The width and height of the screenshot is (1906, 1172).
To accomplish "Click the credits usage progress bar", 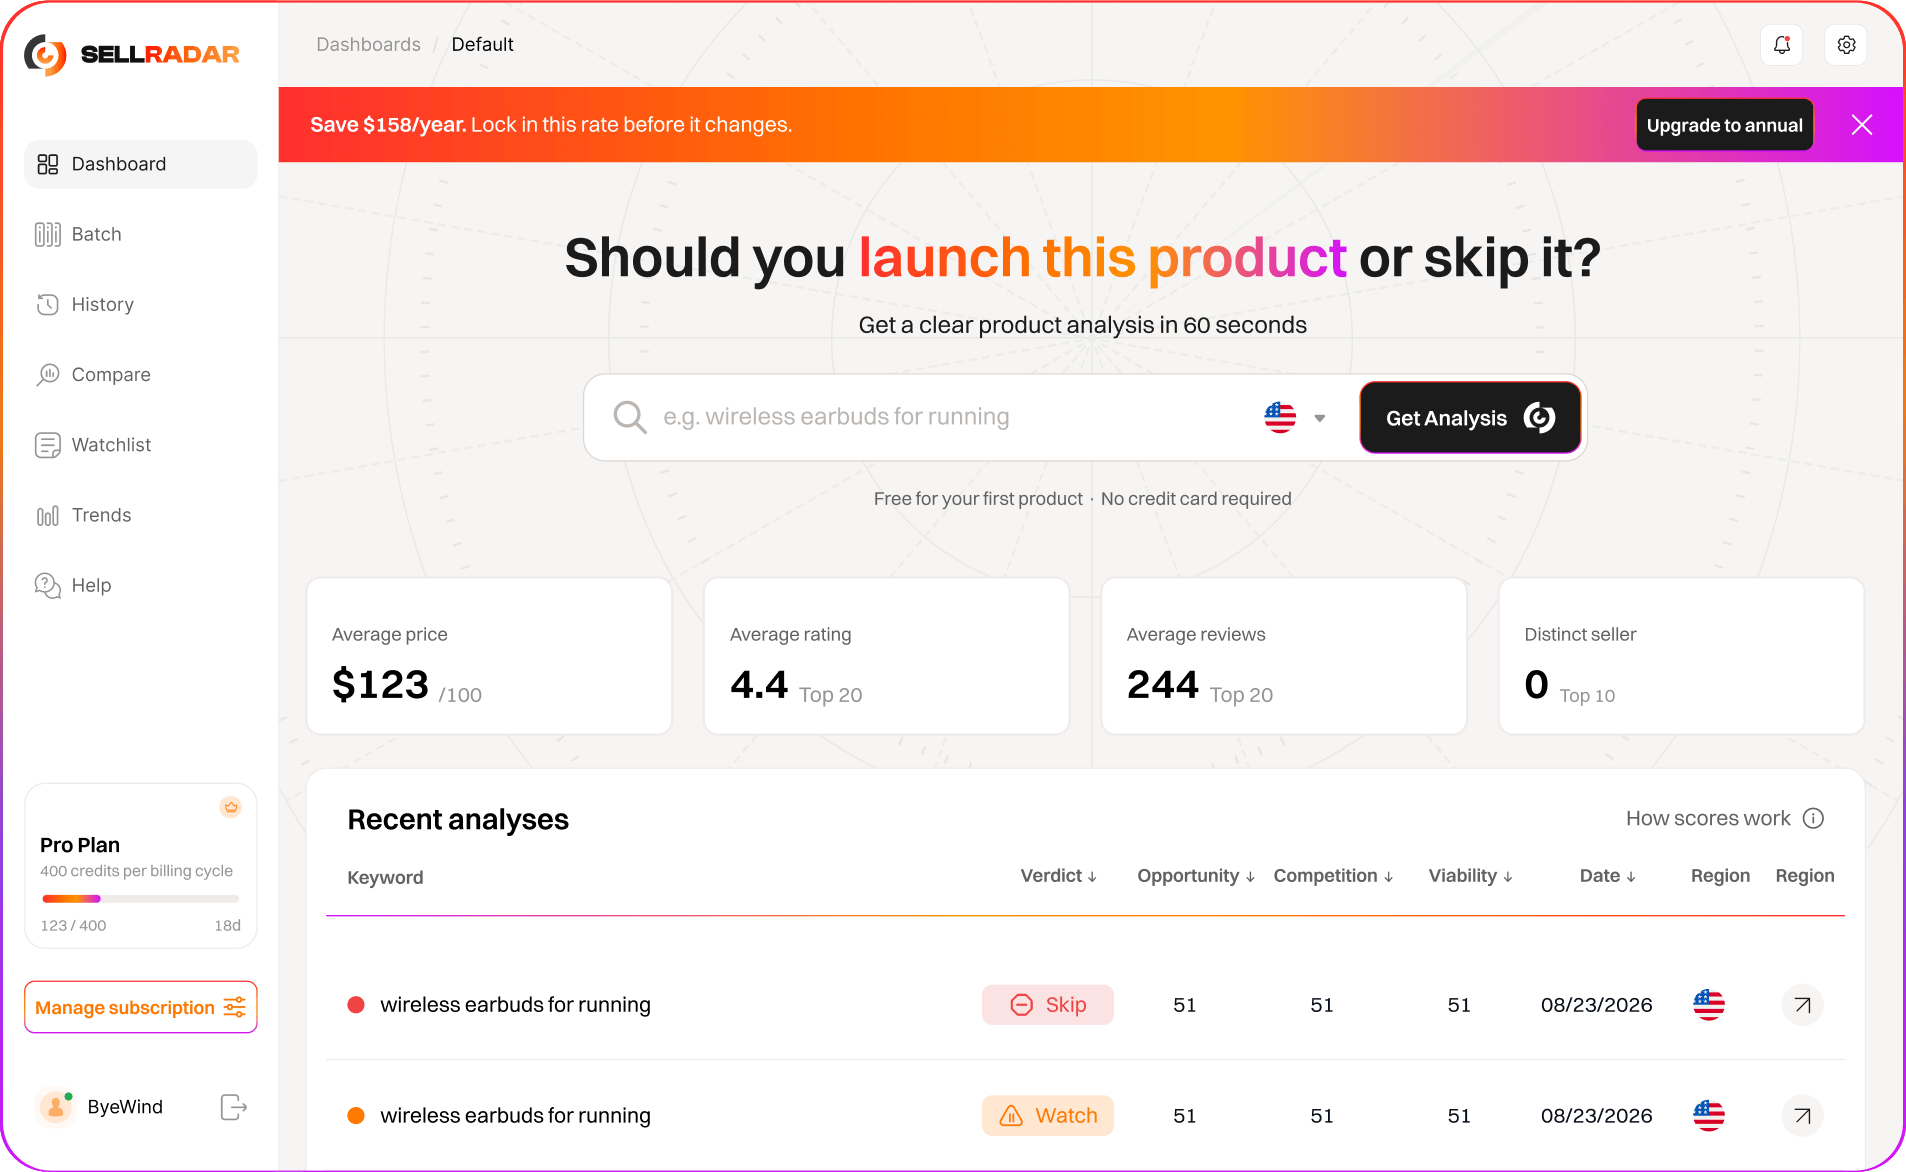I will 140,899.
